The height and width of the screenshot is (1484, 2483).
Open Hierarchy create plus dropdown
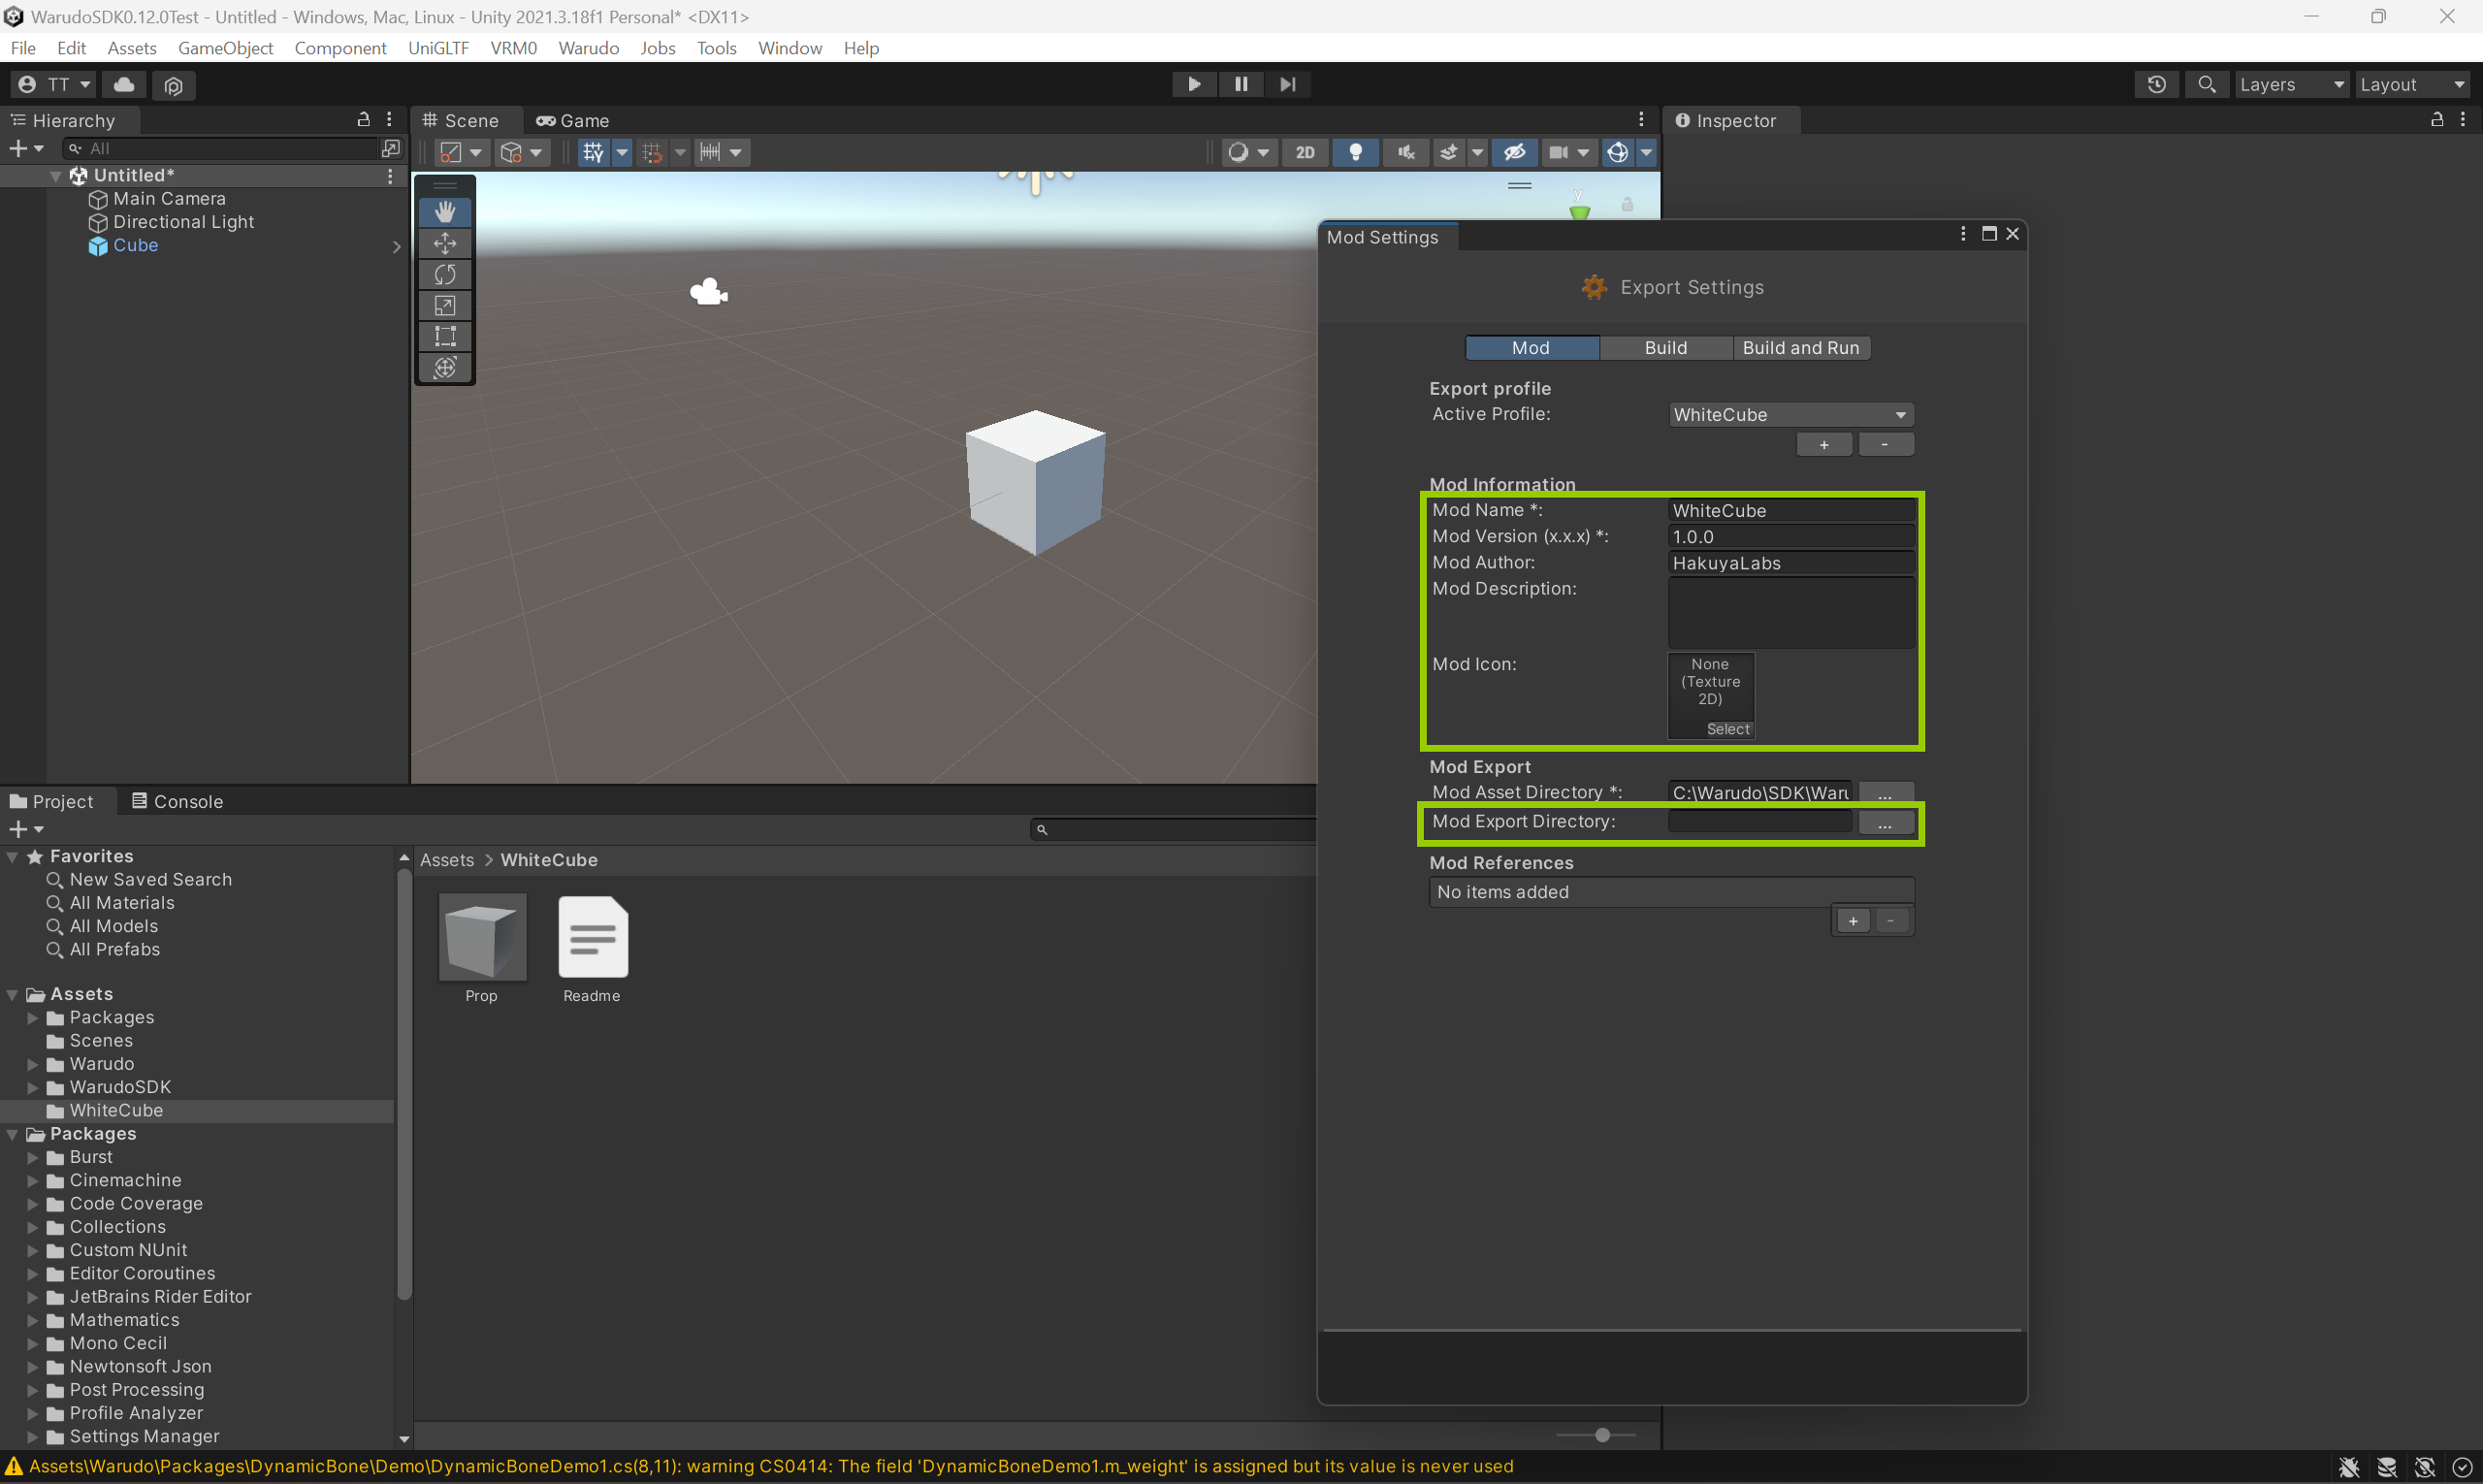pyautogui.click(x=26, y=148)
